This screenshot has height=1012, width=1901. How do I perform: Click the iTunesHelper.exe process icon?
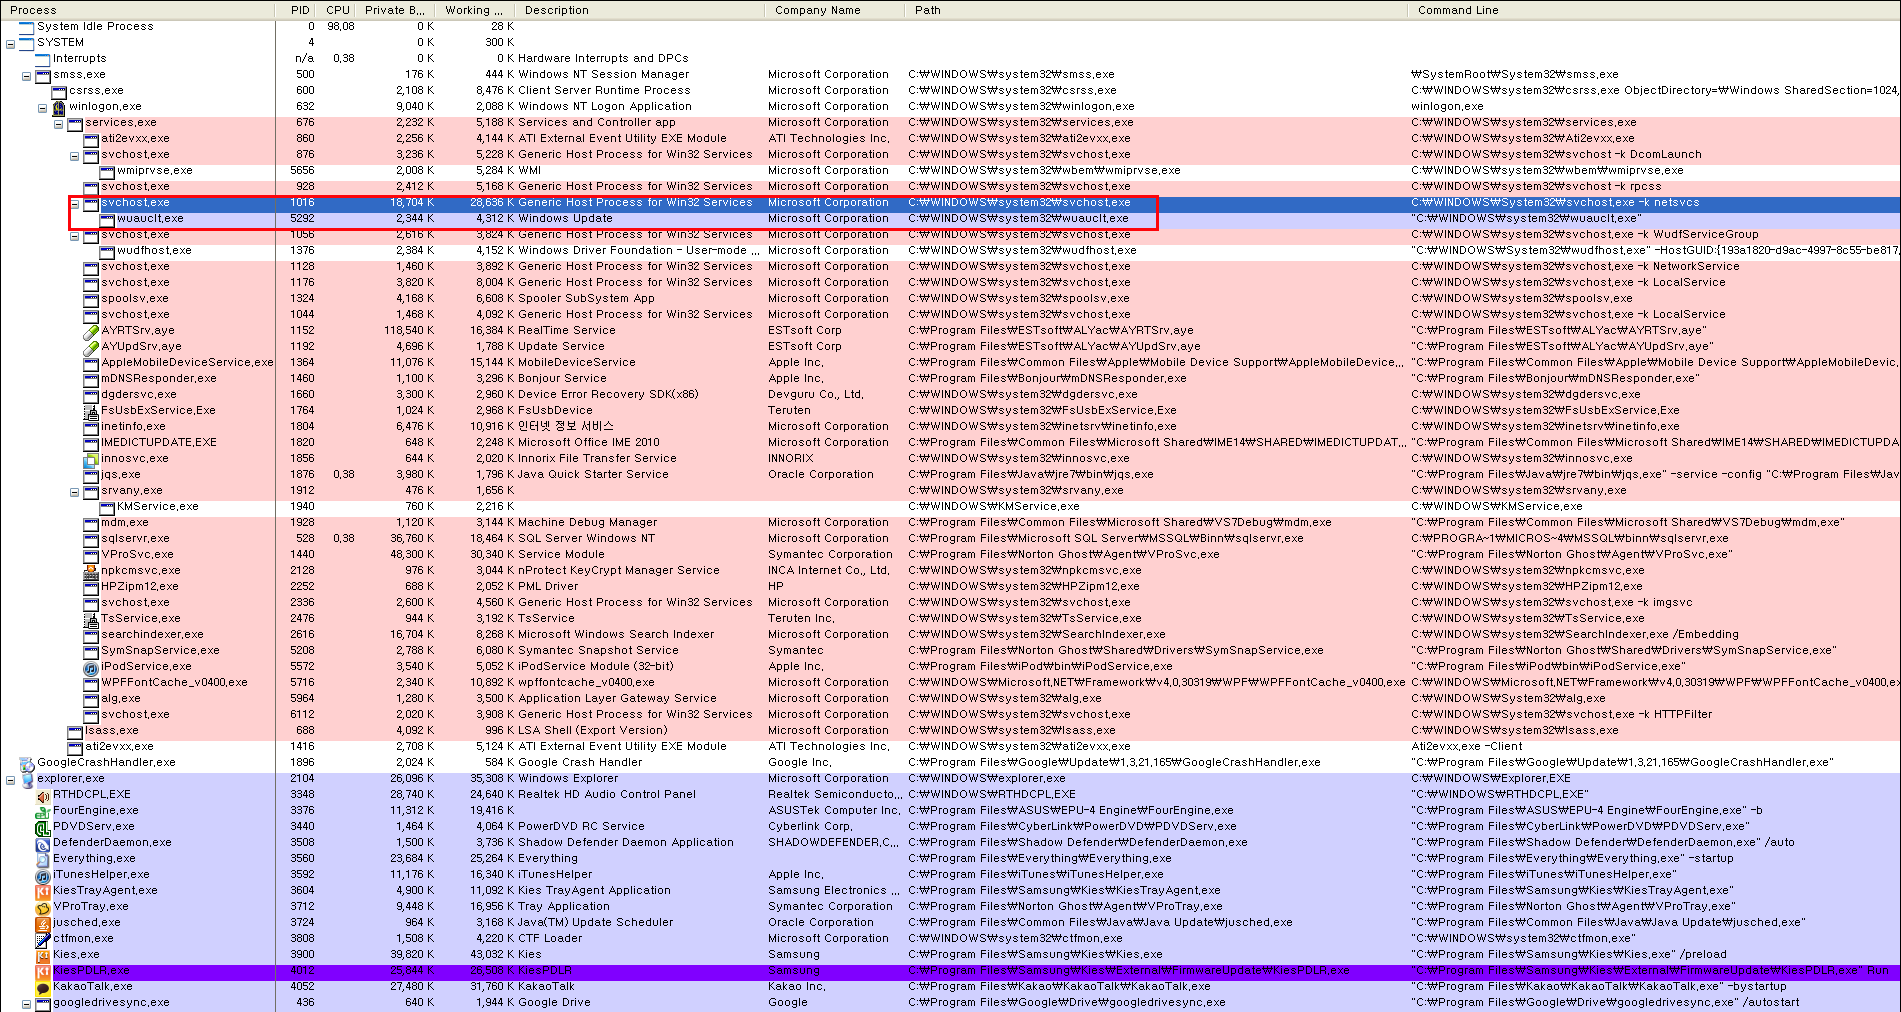click(x=43, y=875)
